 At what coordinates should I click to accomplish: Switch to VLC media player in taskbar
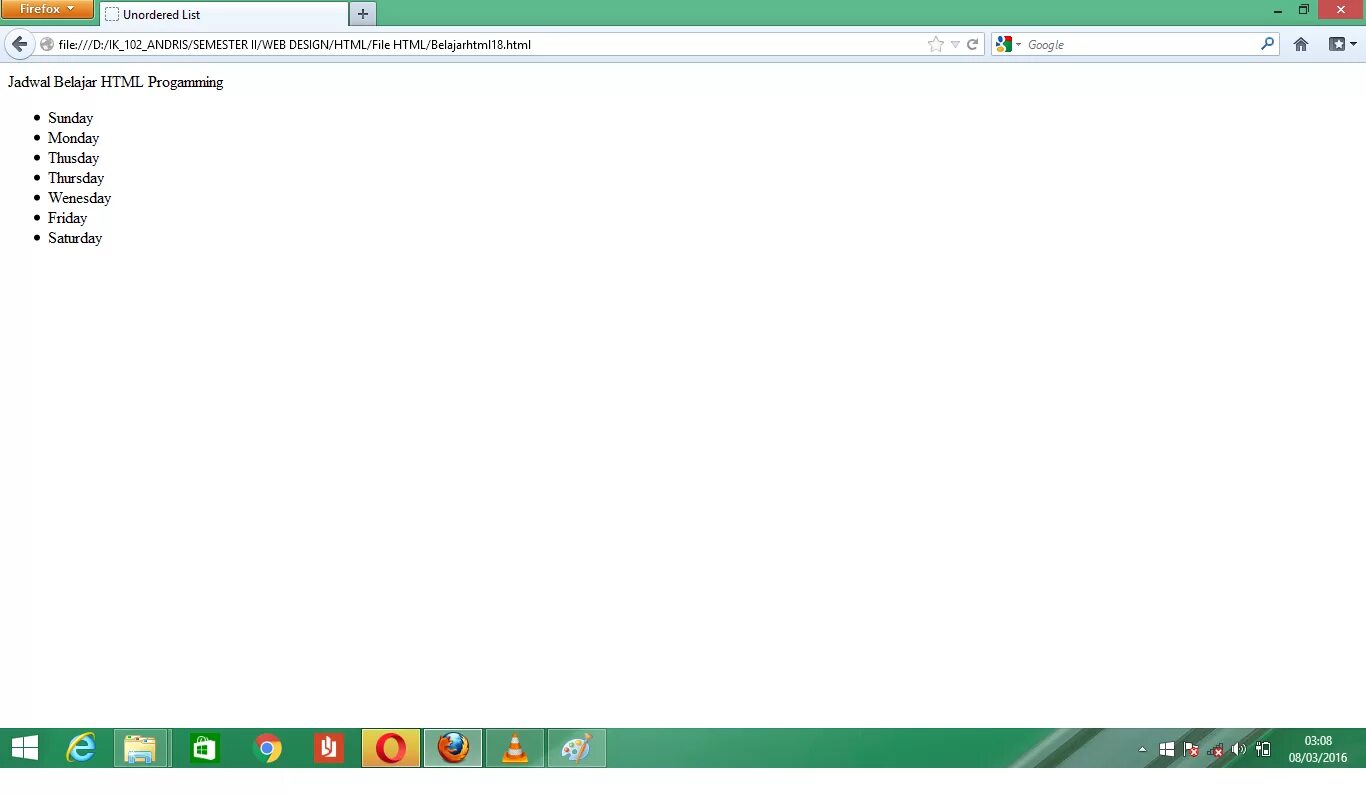(515, 748)
